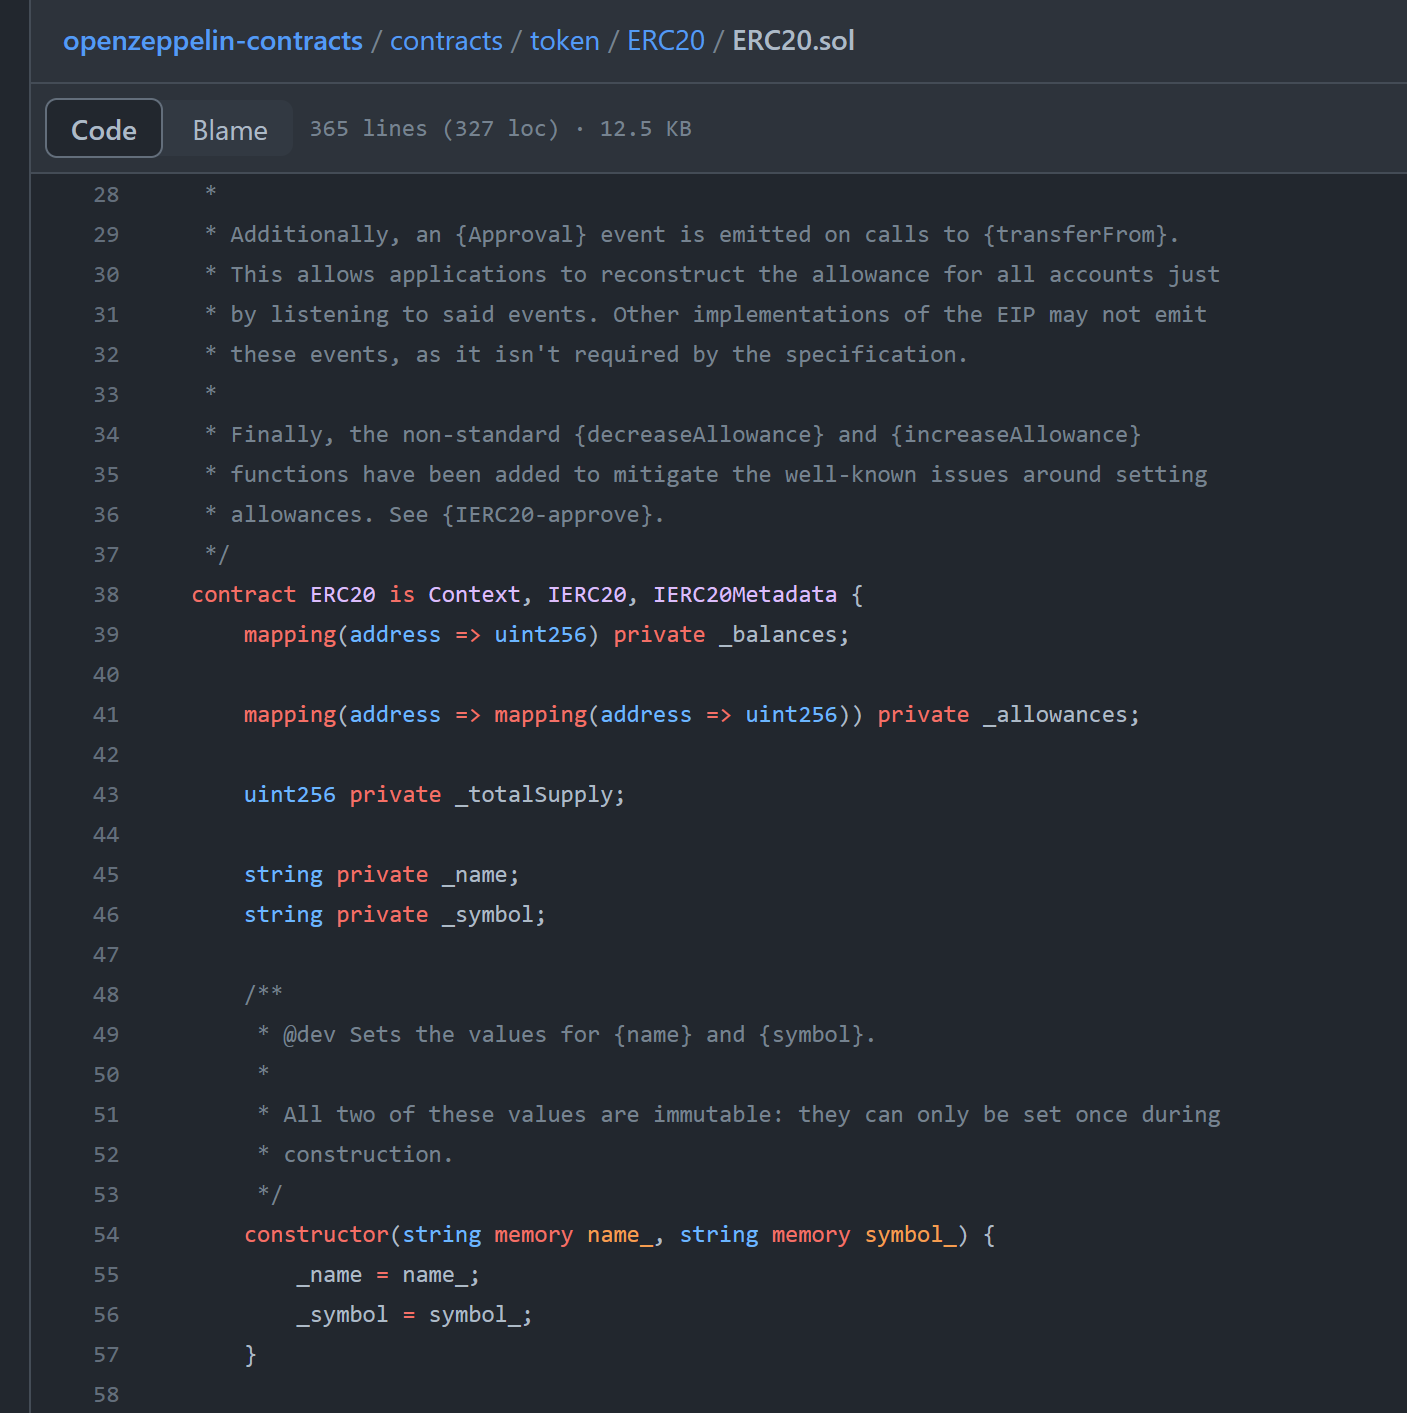Click the _totalSupply variable declaration
The height and width of the screenshot is (1413, 1407).
click(534, 795)
